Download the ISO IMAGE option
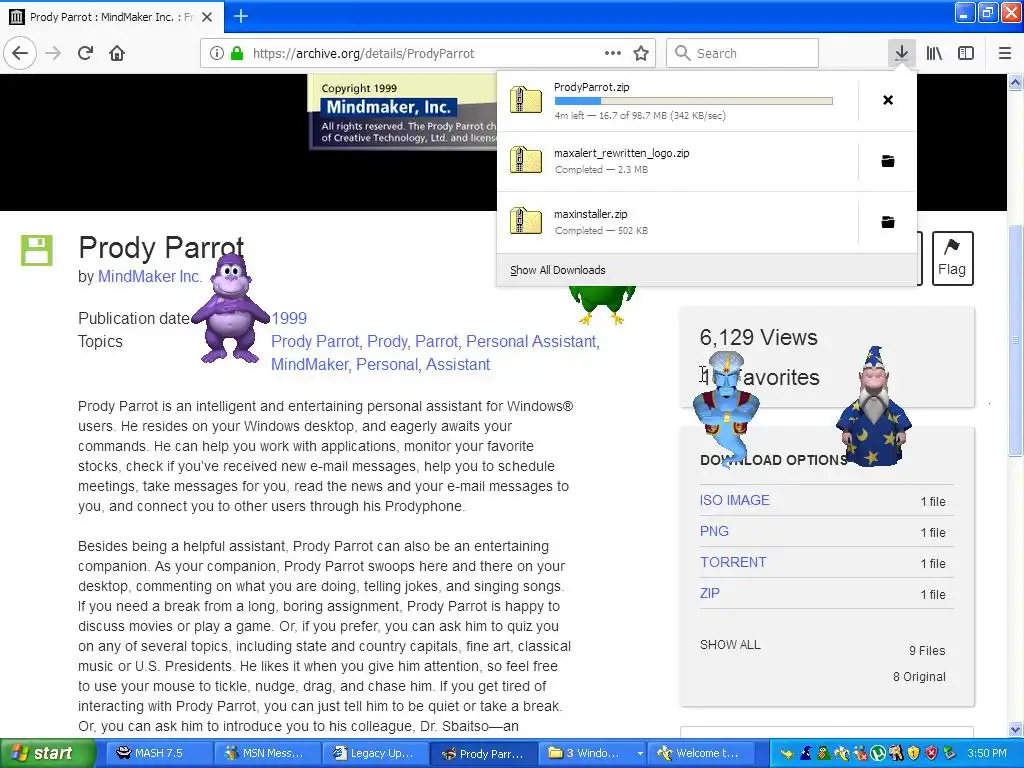 pos(735,500)
